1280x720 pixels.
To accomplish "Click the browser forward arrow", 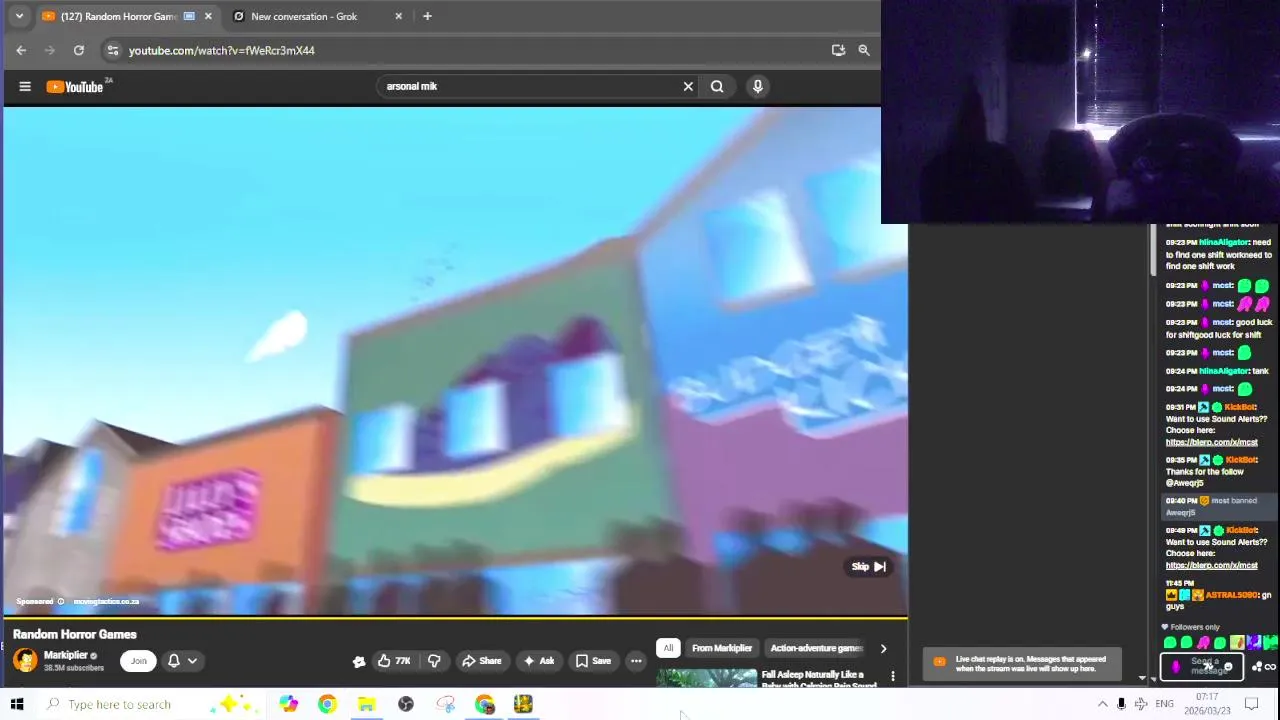I will pyautogui.click(x=49, y=50).
